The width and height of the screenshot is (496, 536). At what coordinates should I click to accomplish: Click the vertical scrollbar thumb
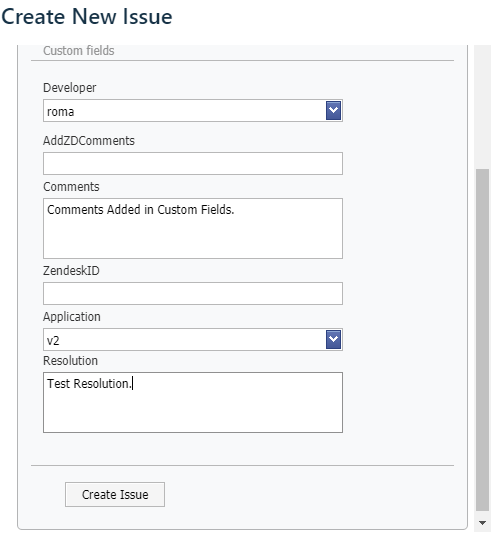click(482, 340)
